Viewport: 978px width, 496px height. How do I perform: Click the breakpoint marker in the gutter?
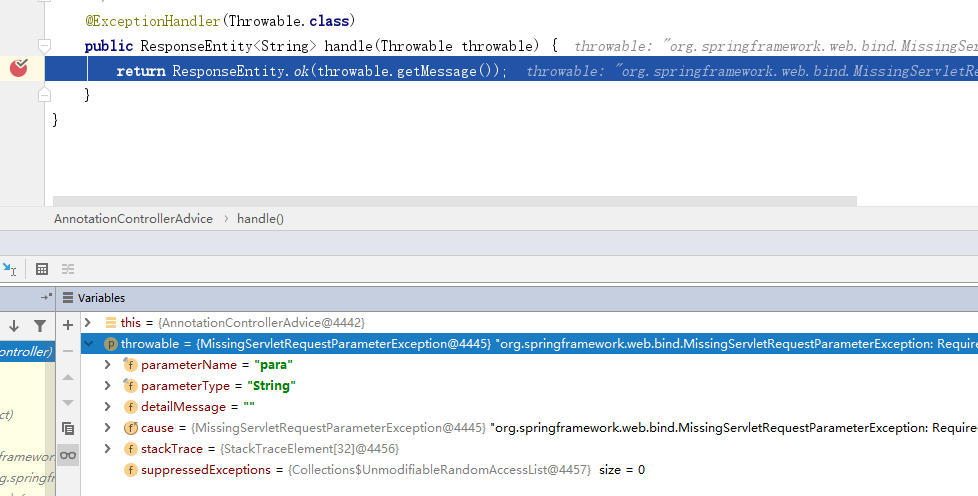pyautogui.click(x=18, y=68)
